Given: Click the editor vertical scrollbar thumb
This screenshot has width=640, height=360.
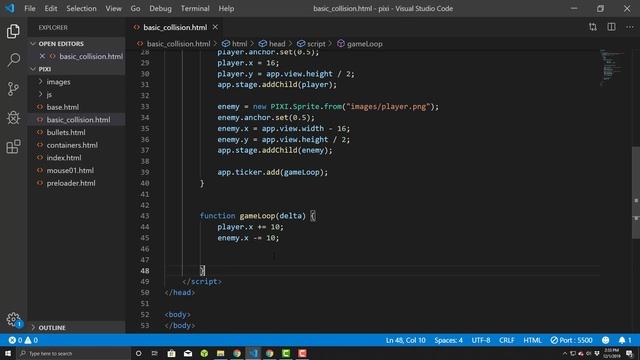Looking at the screenshot, I should click(636, 192).
